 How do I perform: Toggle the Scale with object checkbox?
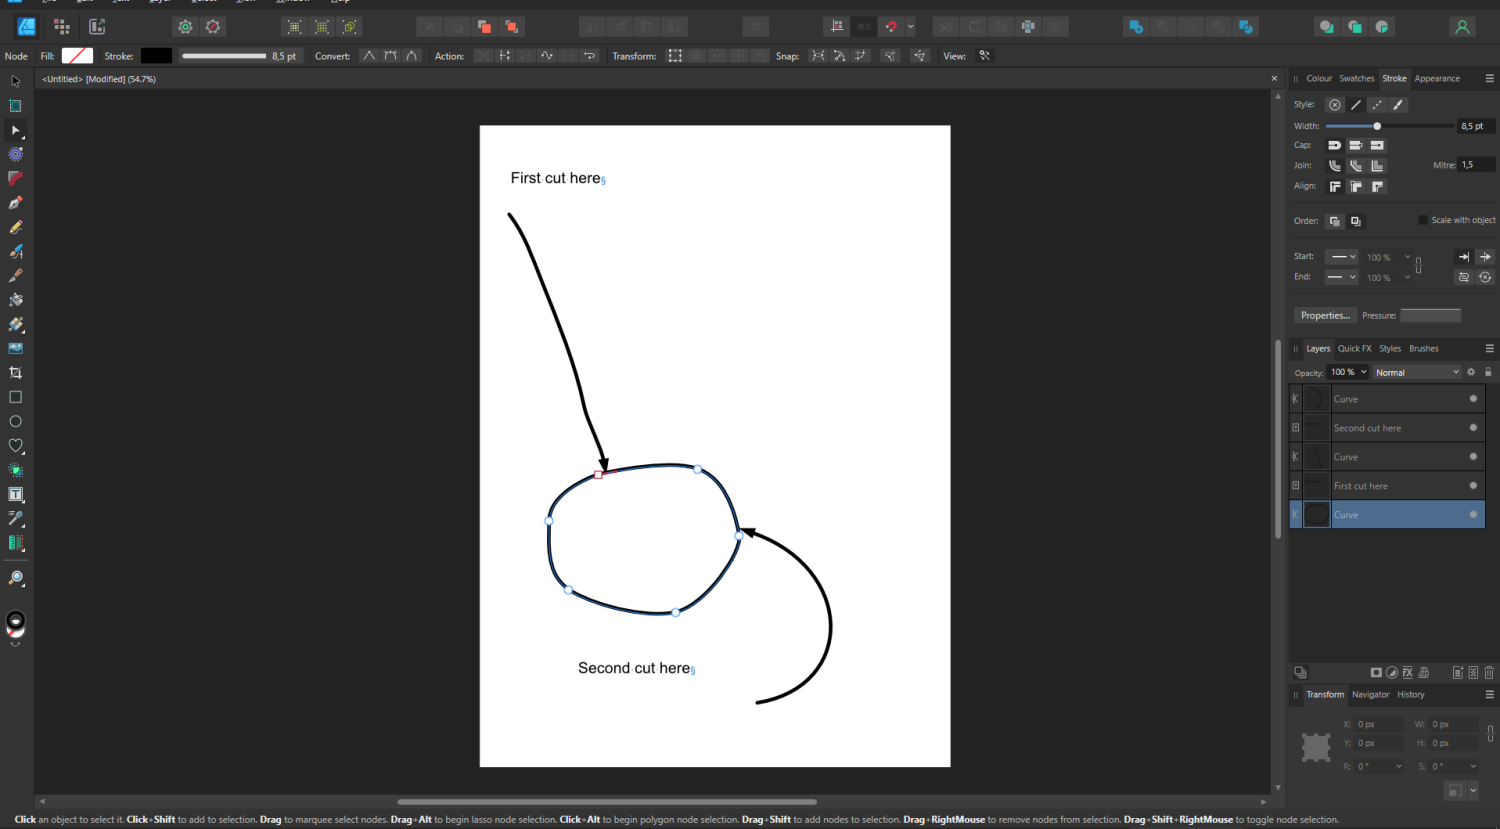(x=1424, y=219)
